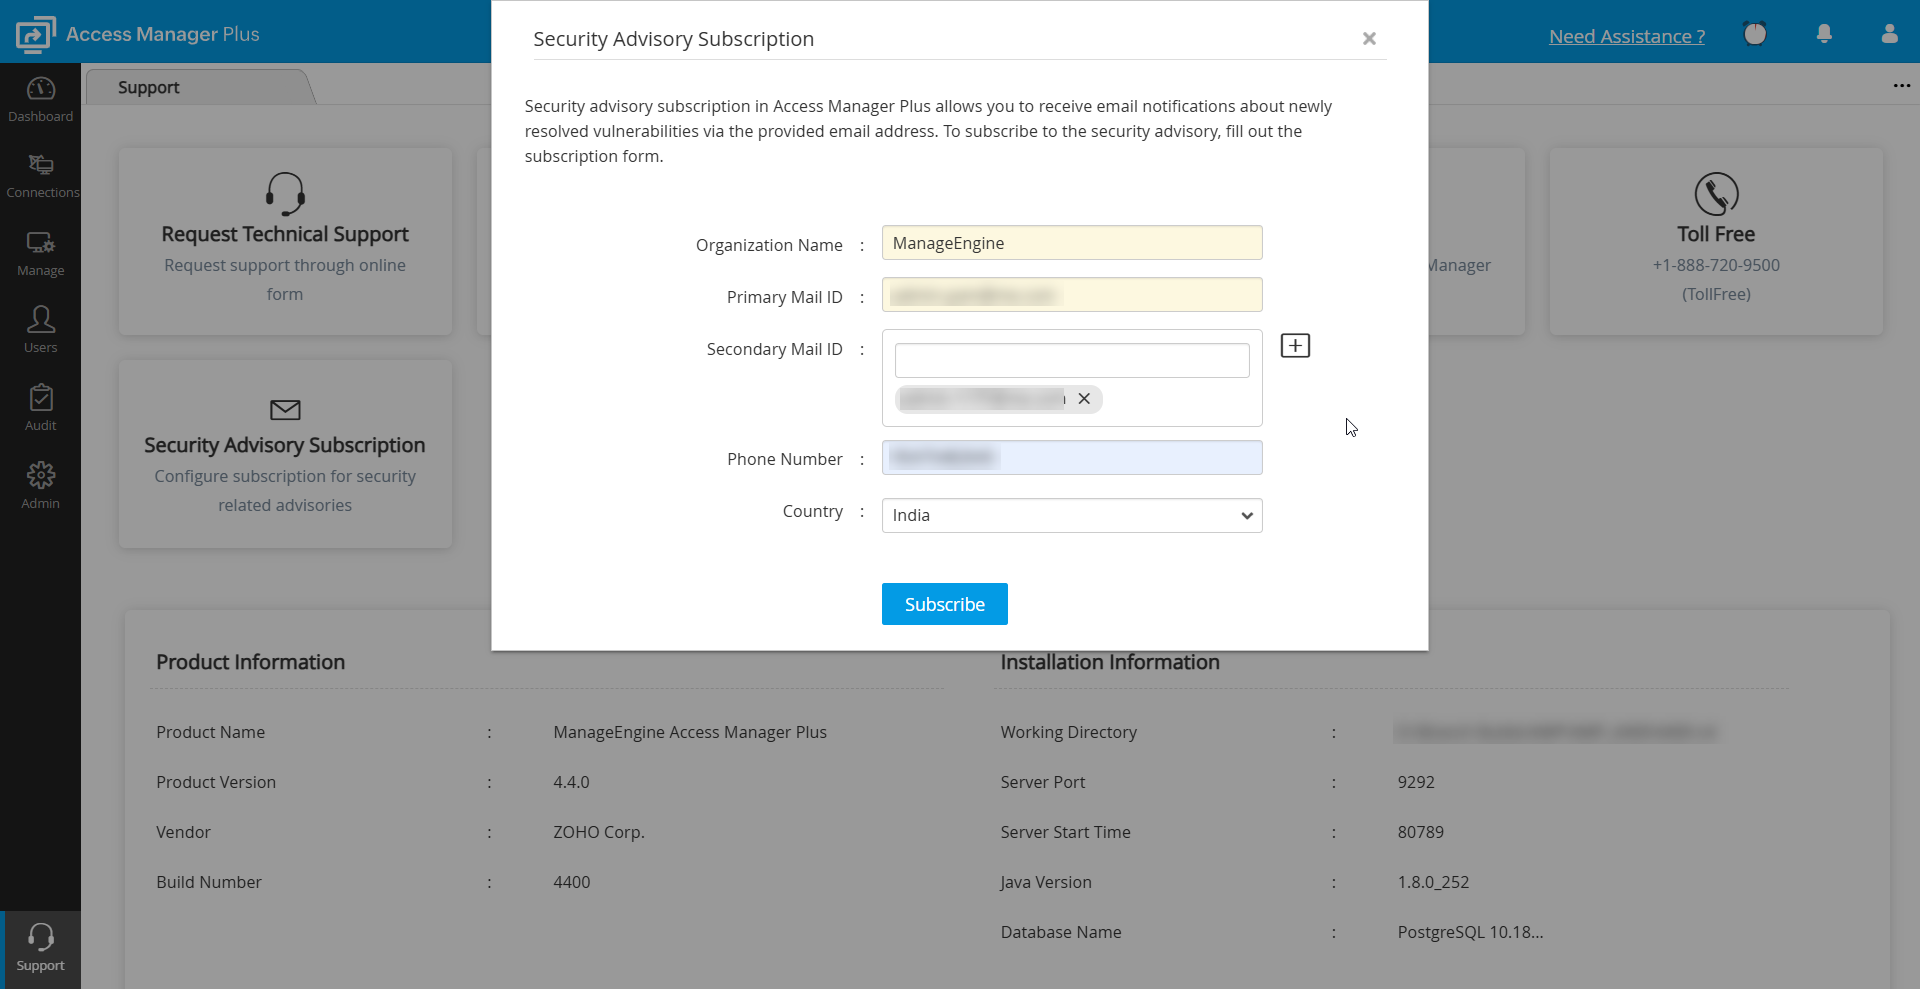1920x989 pixels.
Task: Open the Dashboard section
Action: (x=40, y=99)
